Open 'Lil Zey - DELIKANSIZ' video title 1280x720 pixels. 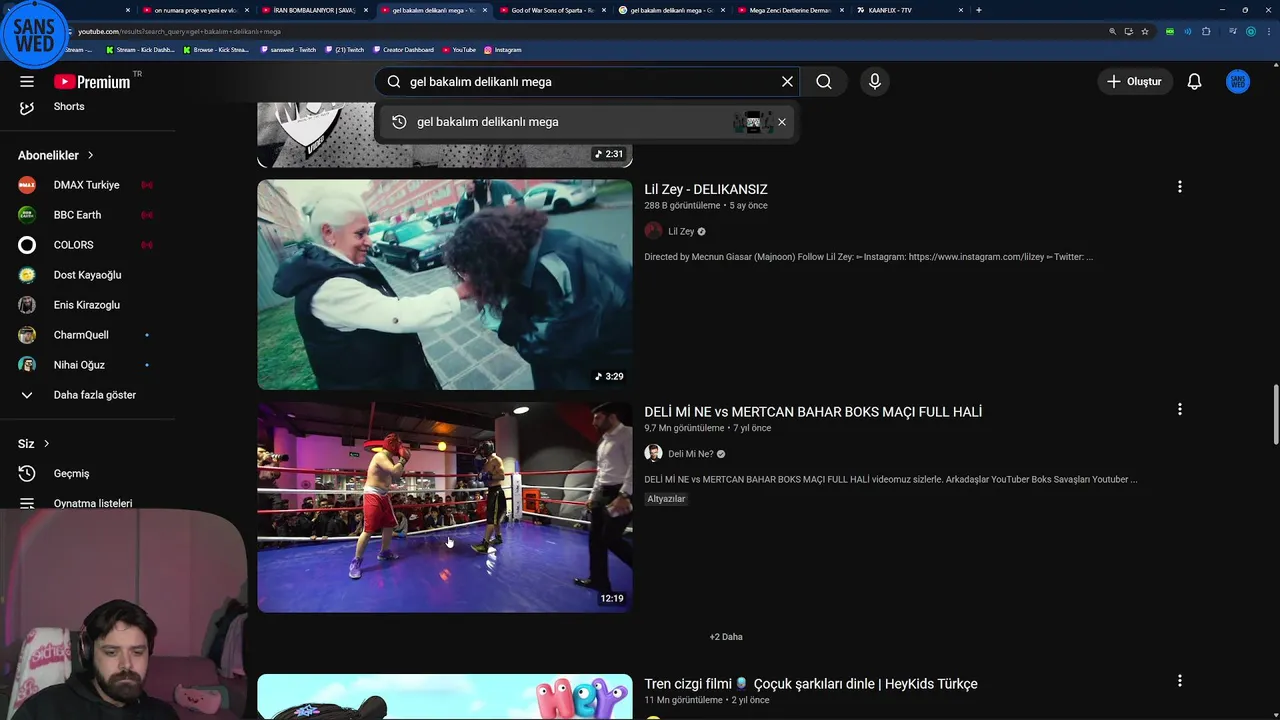tap(706, 189)
